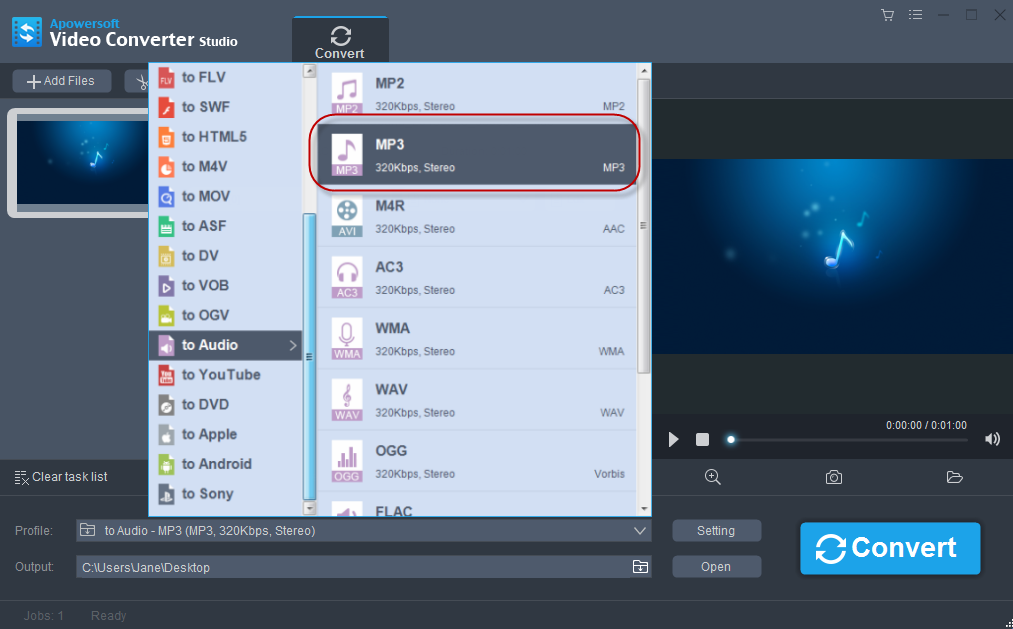The height and width of the screenshot is (629, 1013).
Task: Choose 'to YouTube' in the format list
Action: coord(220,375)
